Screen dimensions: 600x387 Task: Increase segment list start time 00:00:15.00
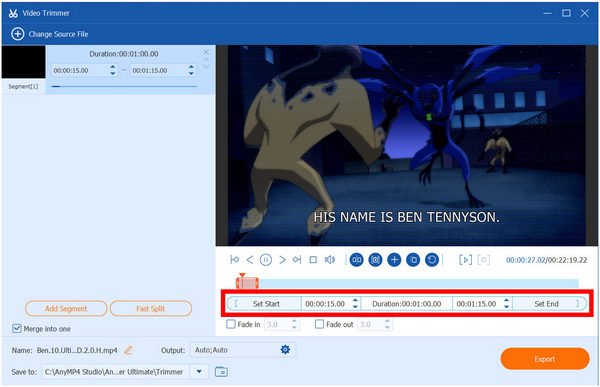click(x=112, y=67)
